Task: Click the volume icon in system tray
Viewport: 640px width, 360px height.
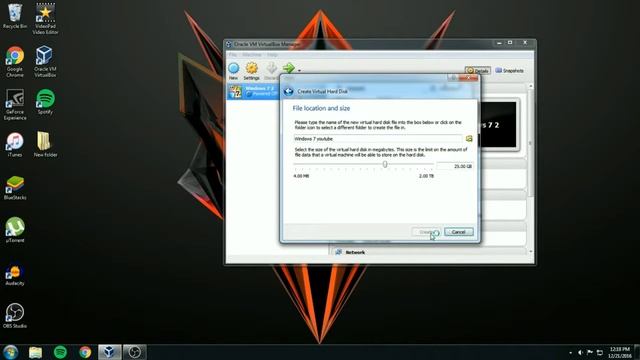Action: pos(580,352)
